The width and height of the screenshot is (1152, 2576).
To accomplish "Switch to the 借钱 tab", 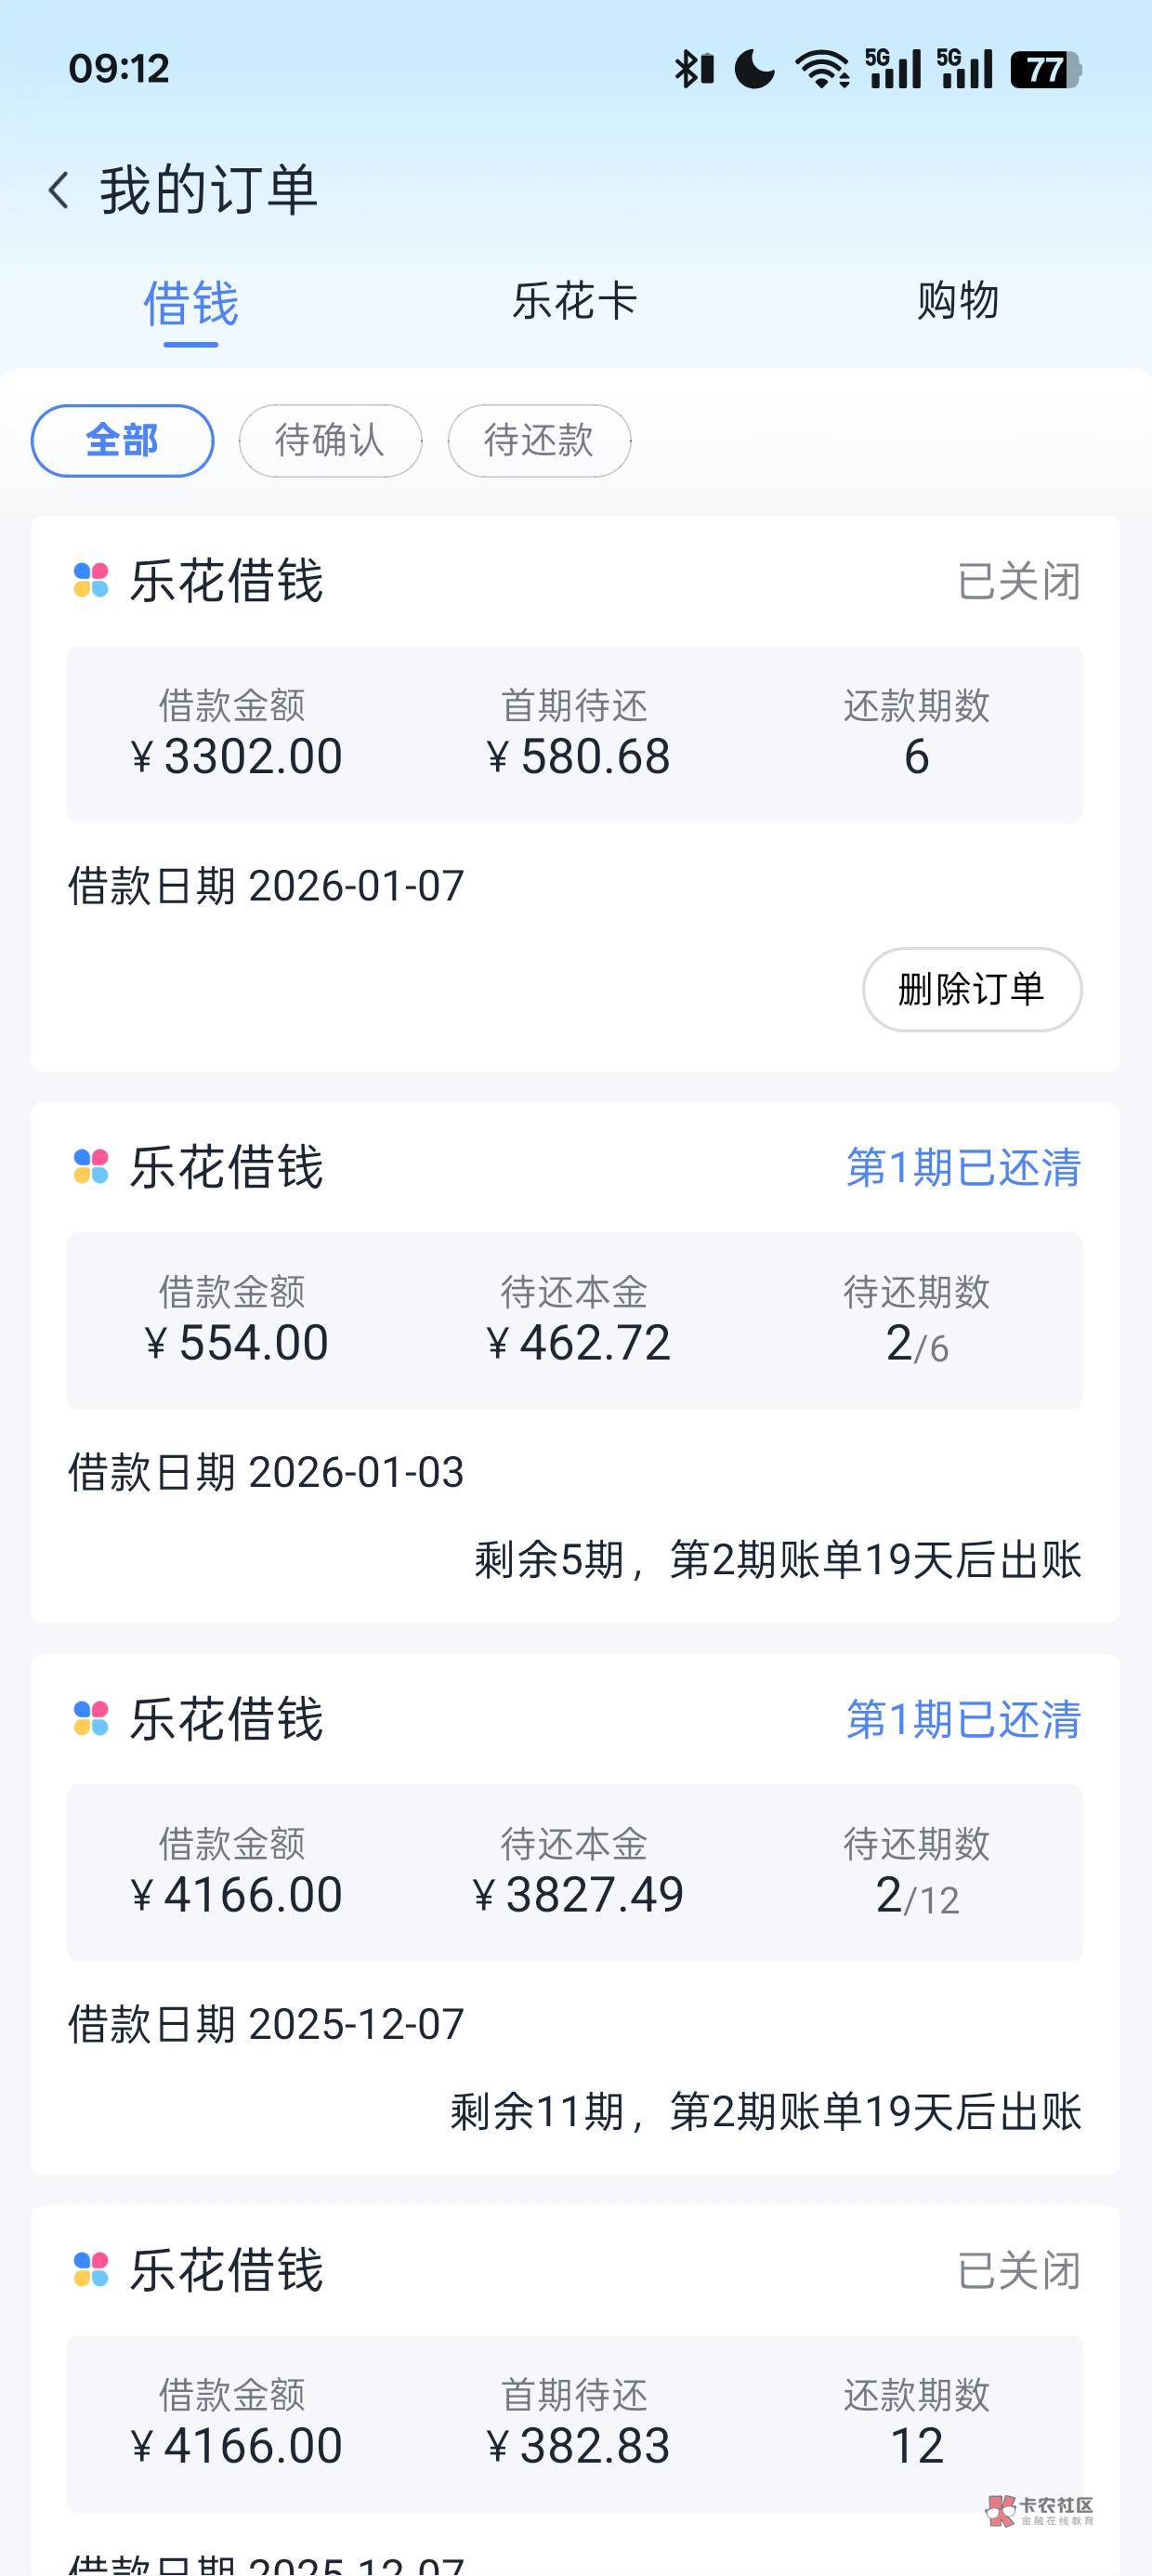I will [191, 303].
